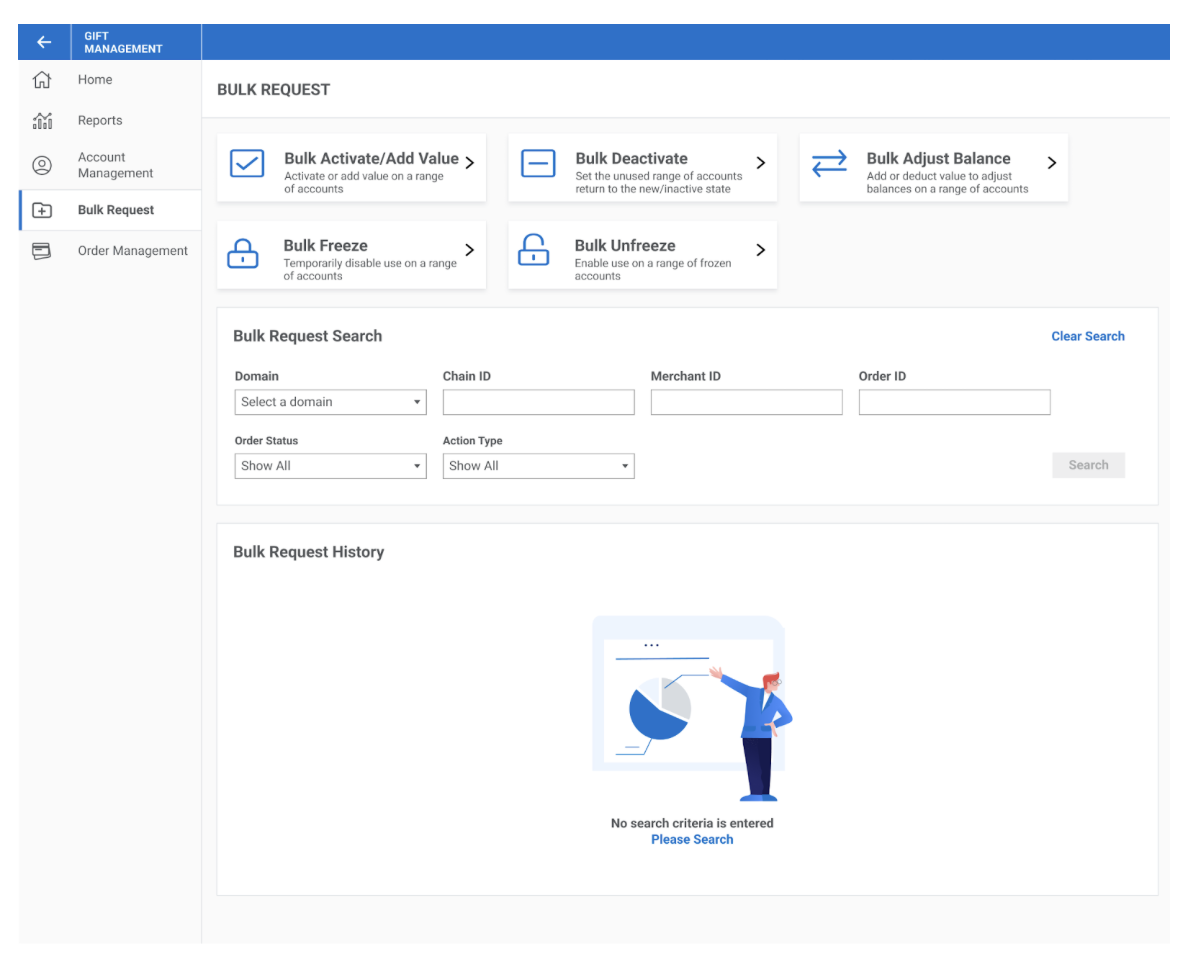Click the back arrow in header
The image size is (1204, 976).
(x=43, y=42)
